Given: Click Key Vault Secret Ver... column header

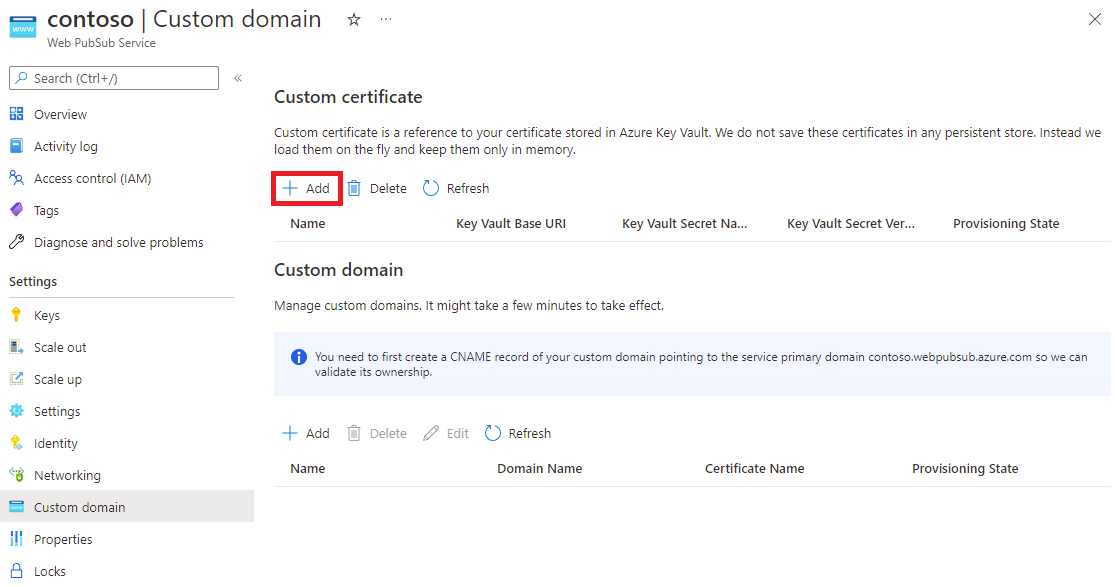Looking at the screenshot, I should (x=851, y=223).
